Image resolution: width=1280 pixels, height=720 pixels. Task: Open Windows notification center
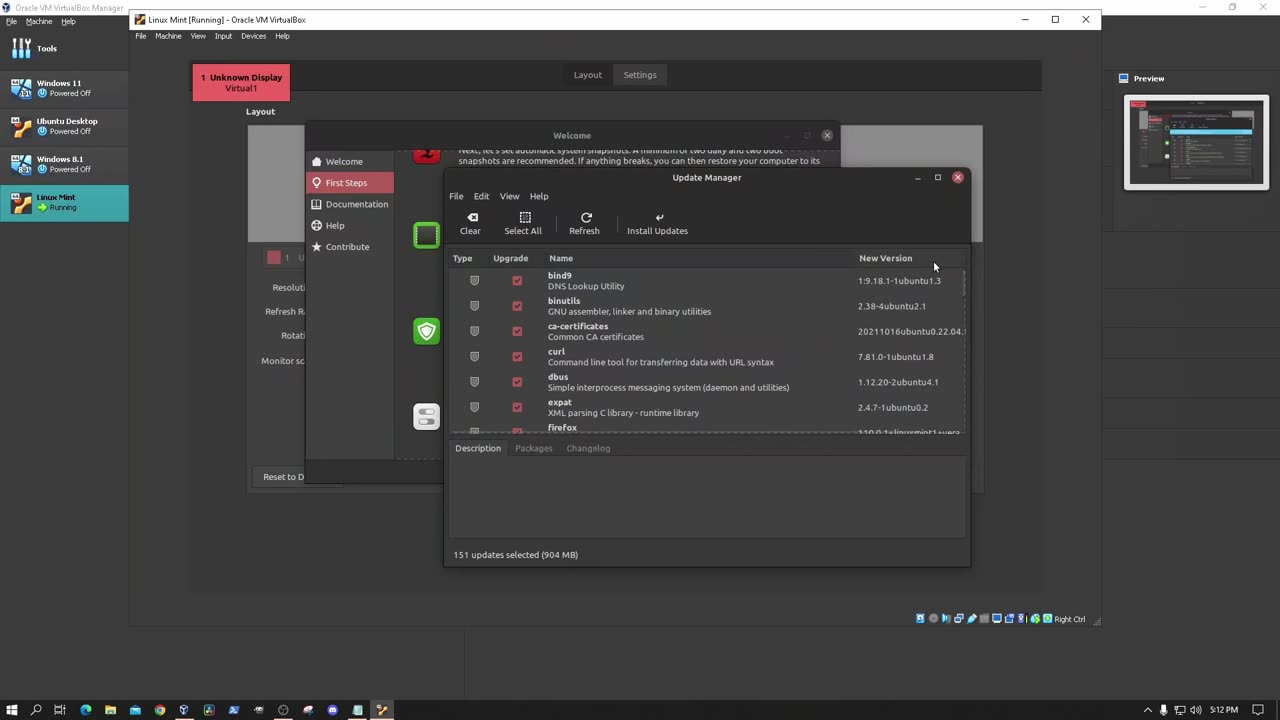point(1258,710)
